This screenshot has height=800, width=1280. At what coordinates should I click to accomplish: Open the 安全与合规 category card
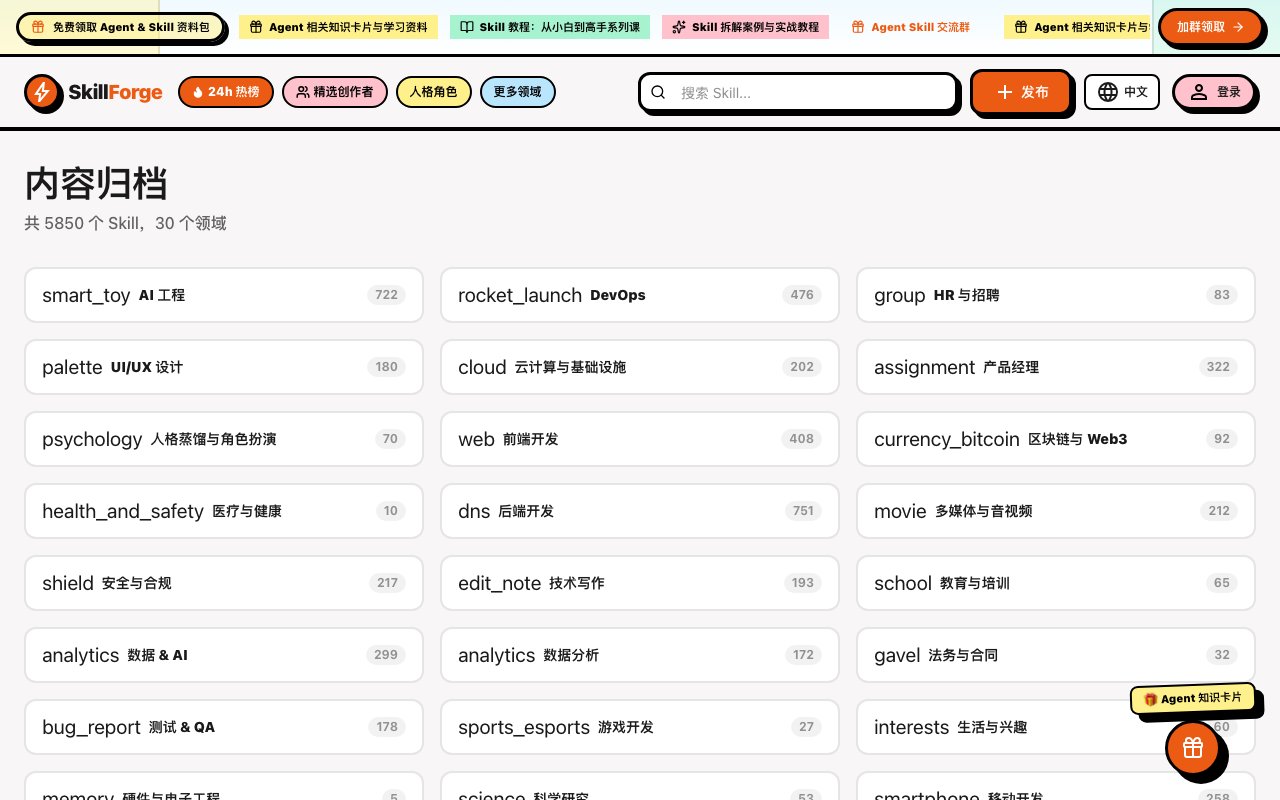coord(224,583)
